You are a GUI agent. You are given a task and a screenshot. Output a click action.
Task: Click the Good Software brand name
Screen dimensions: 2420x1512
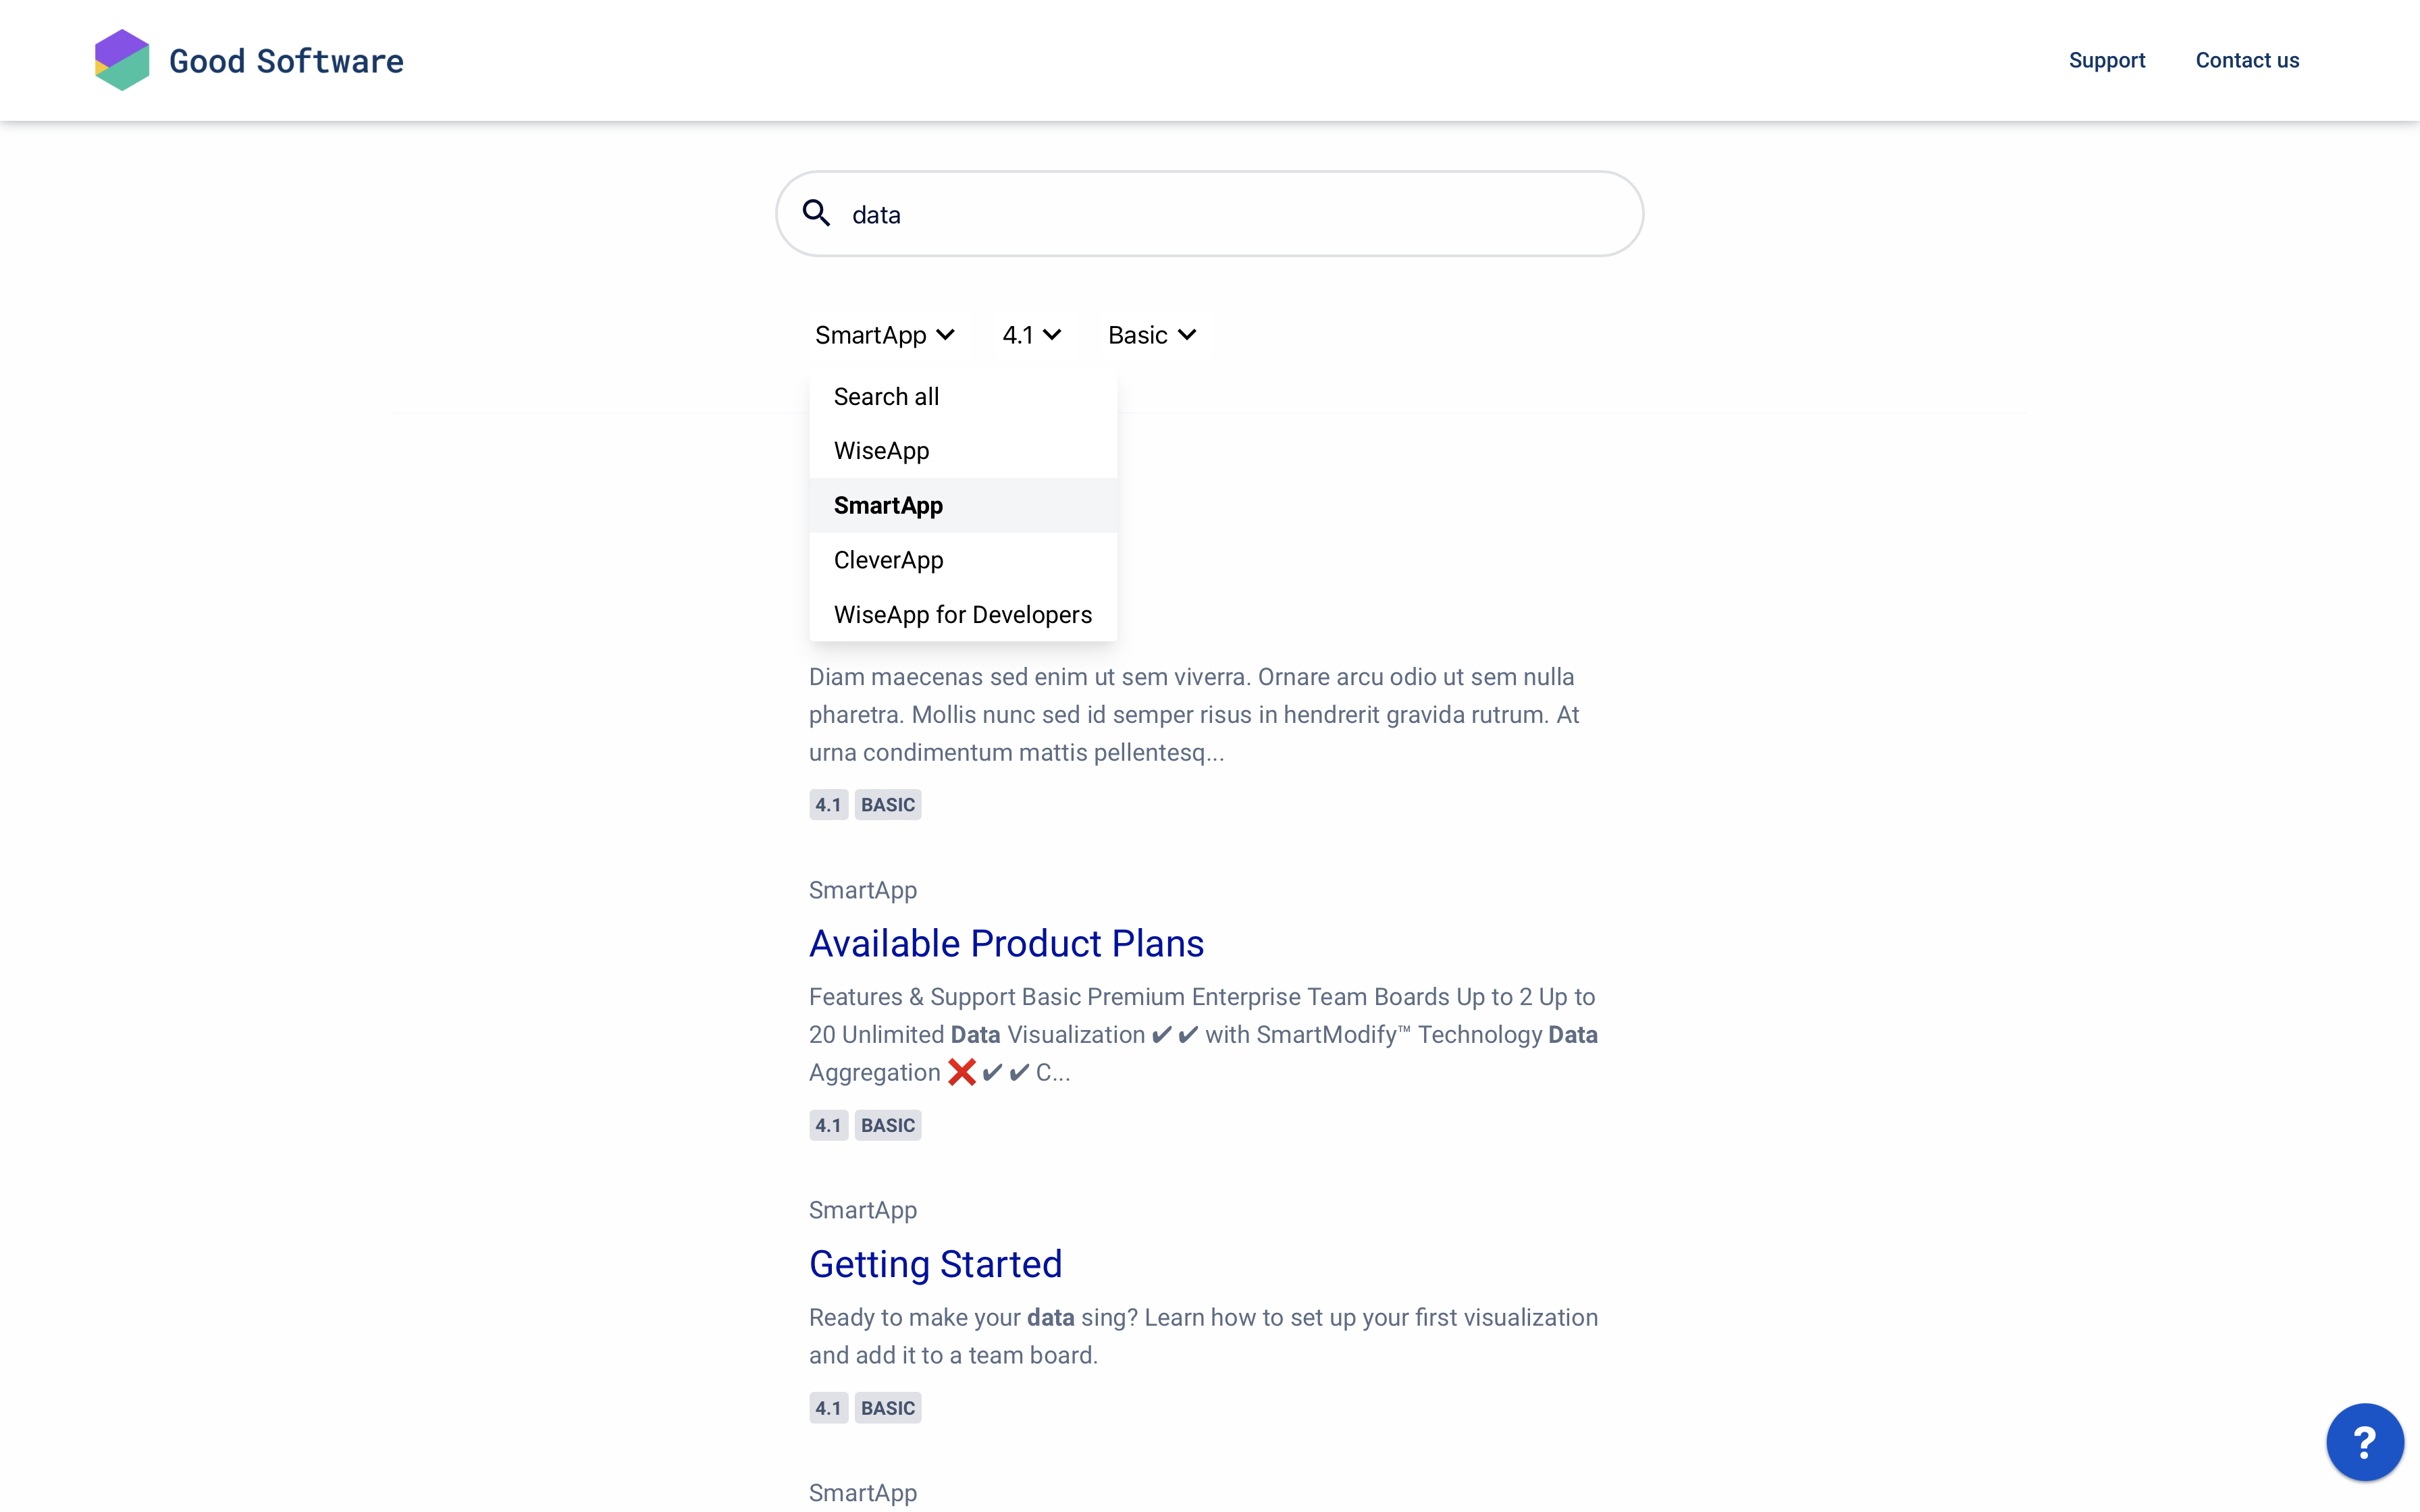[286, 61]
